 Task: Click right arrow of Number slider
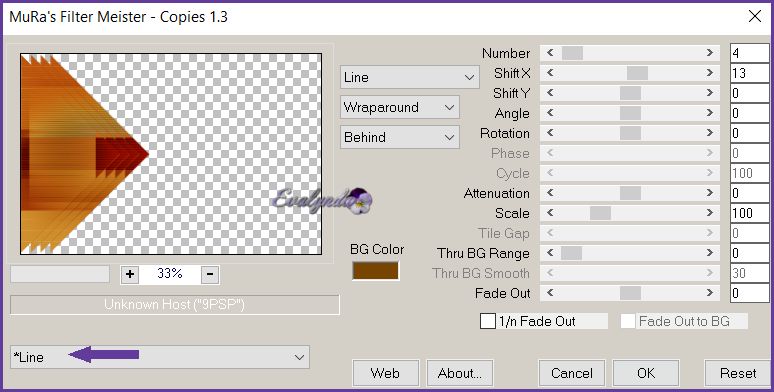pos(709,53)
